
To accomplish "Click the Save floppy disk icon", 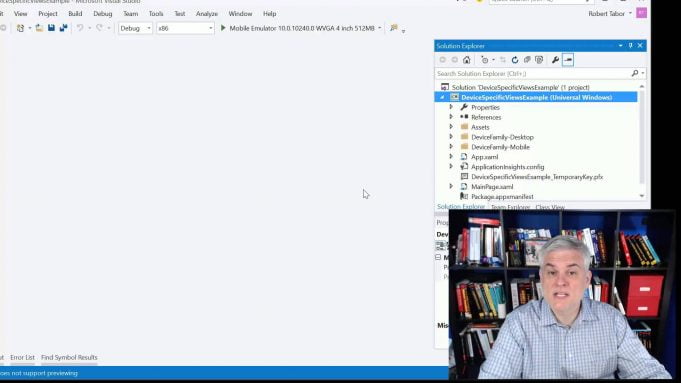I will 51,28.
